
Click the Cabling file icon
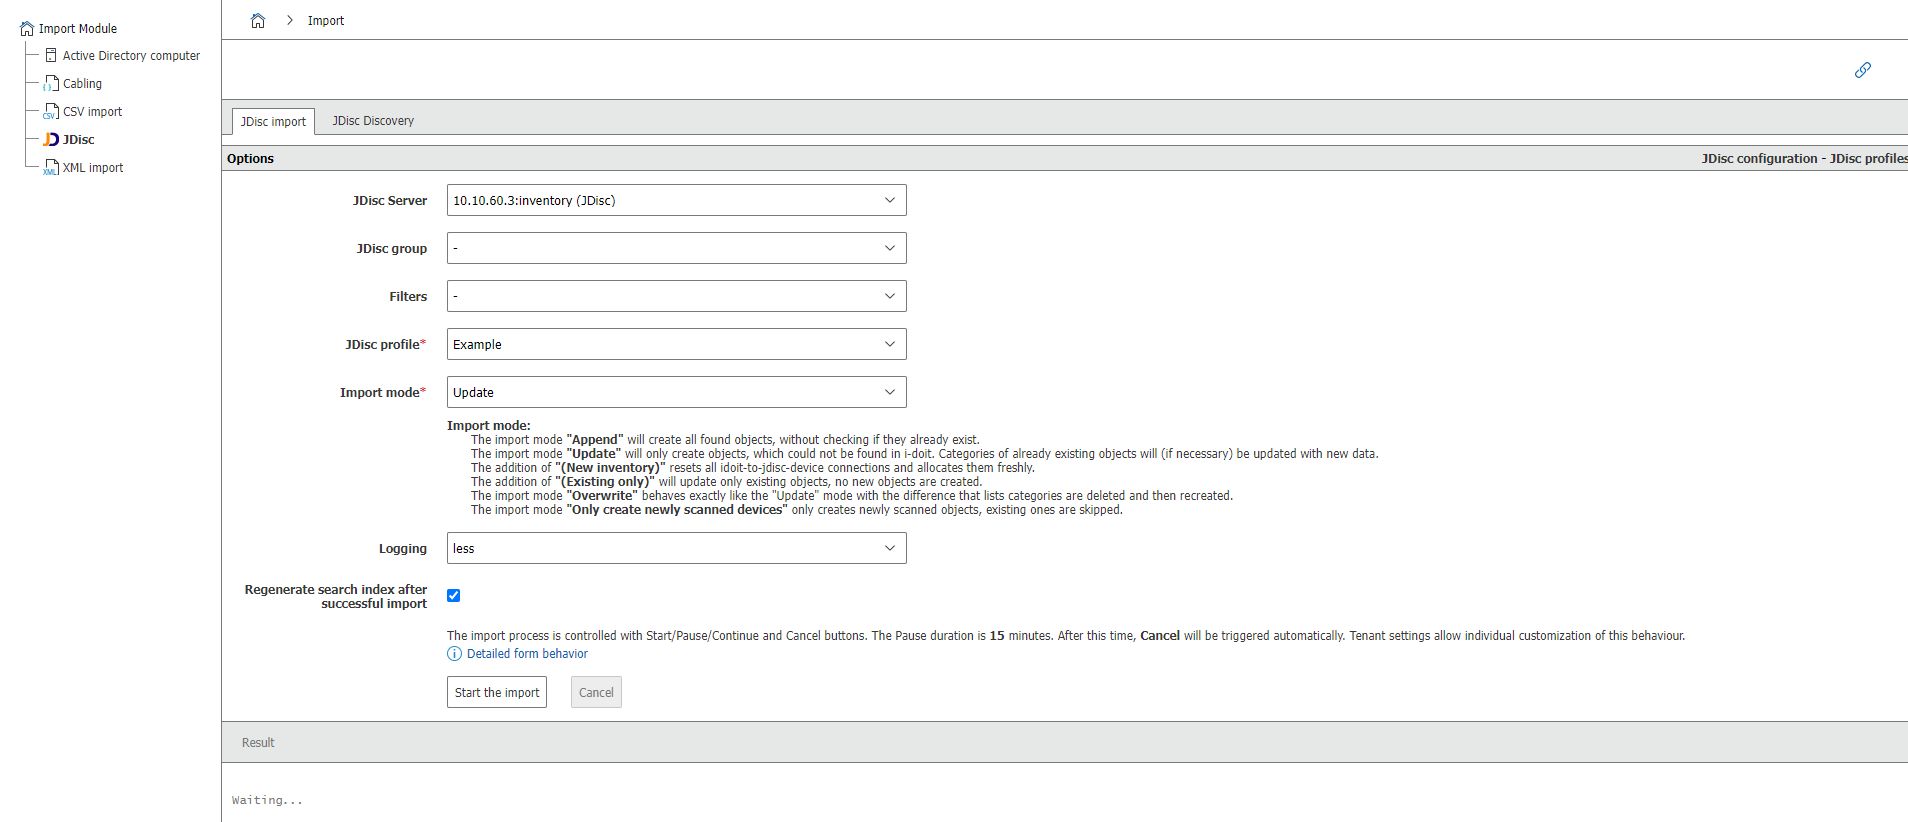pos(51,83)
